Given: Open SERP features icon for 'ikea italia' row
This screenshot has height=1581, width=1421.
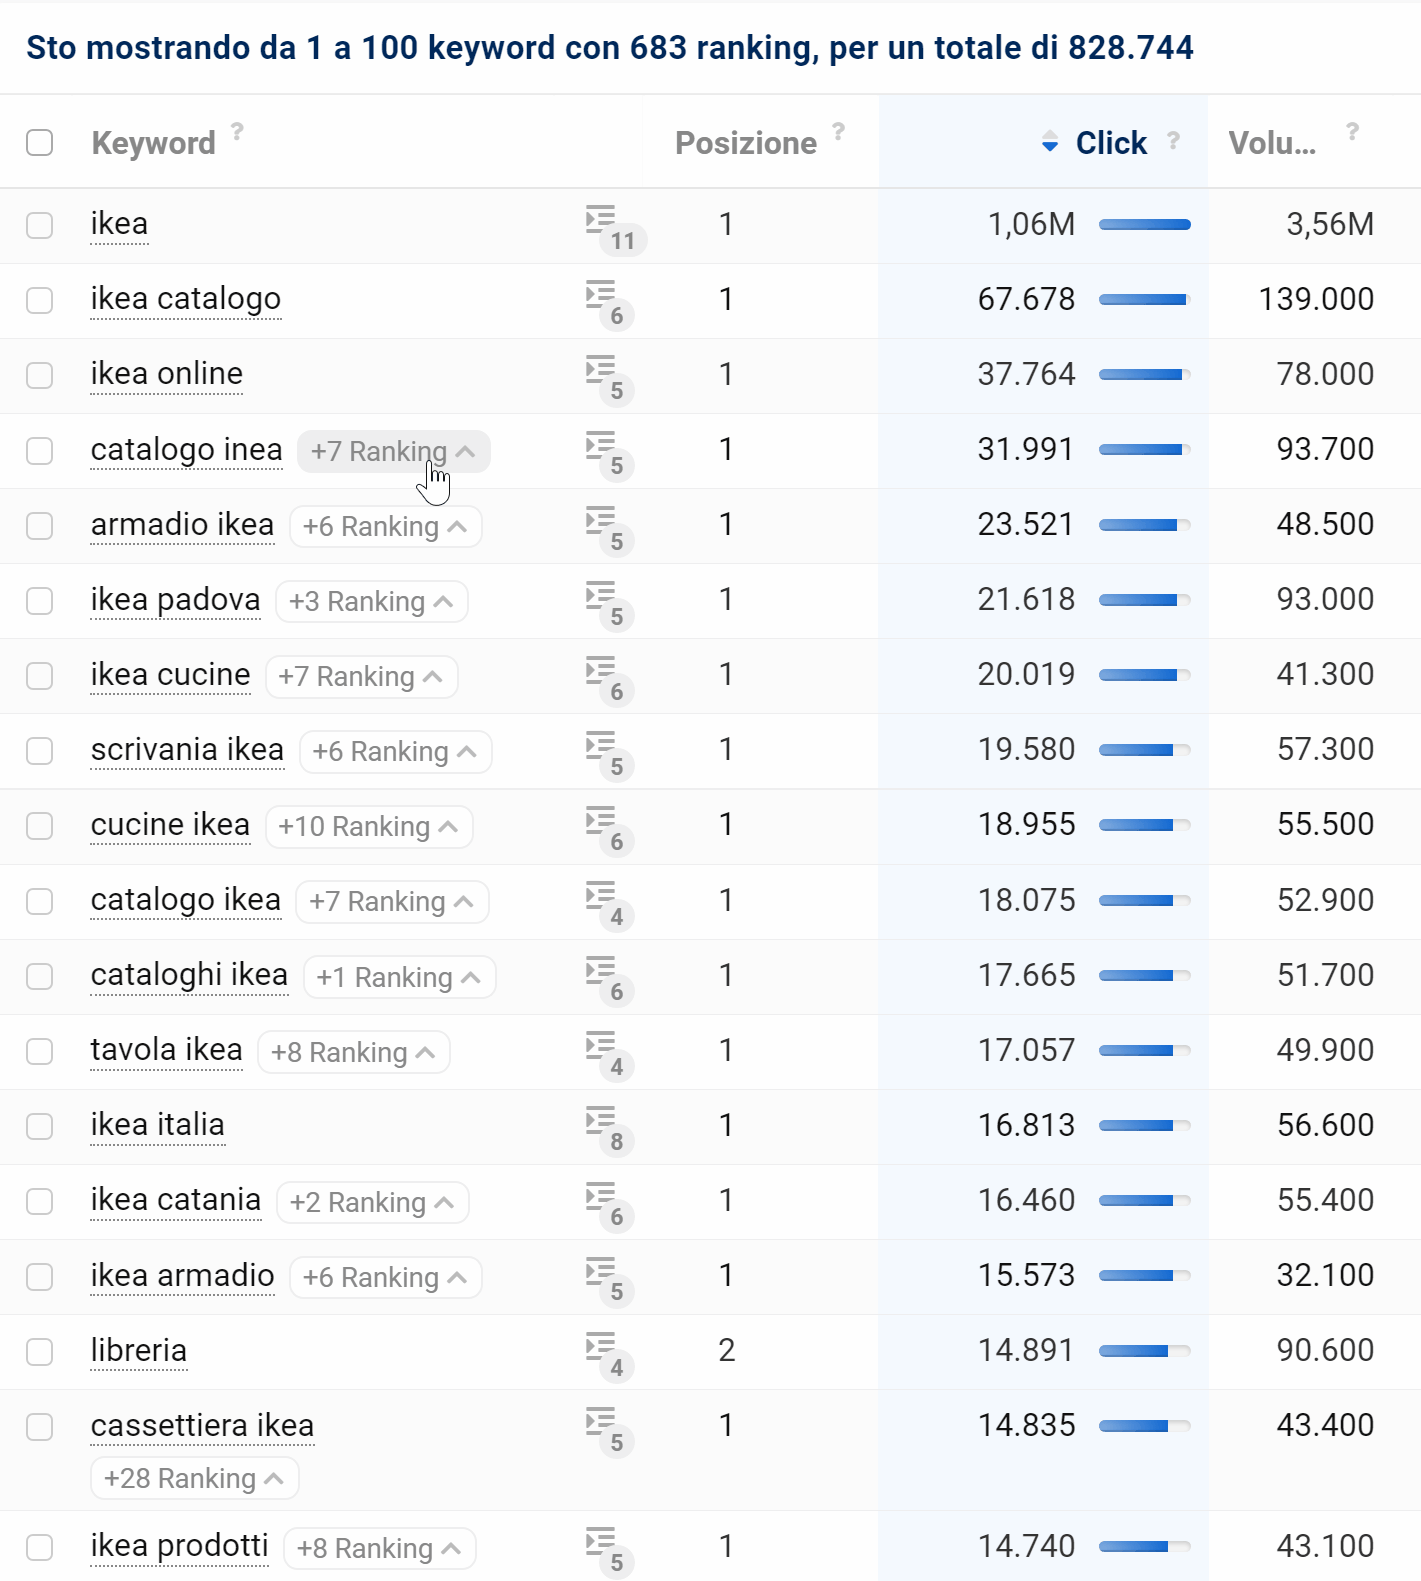Looking at the screenshot, I should pyautogui.click(x=610, y=1129).
